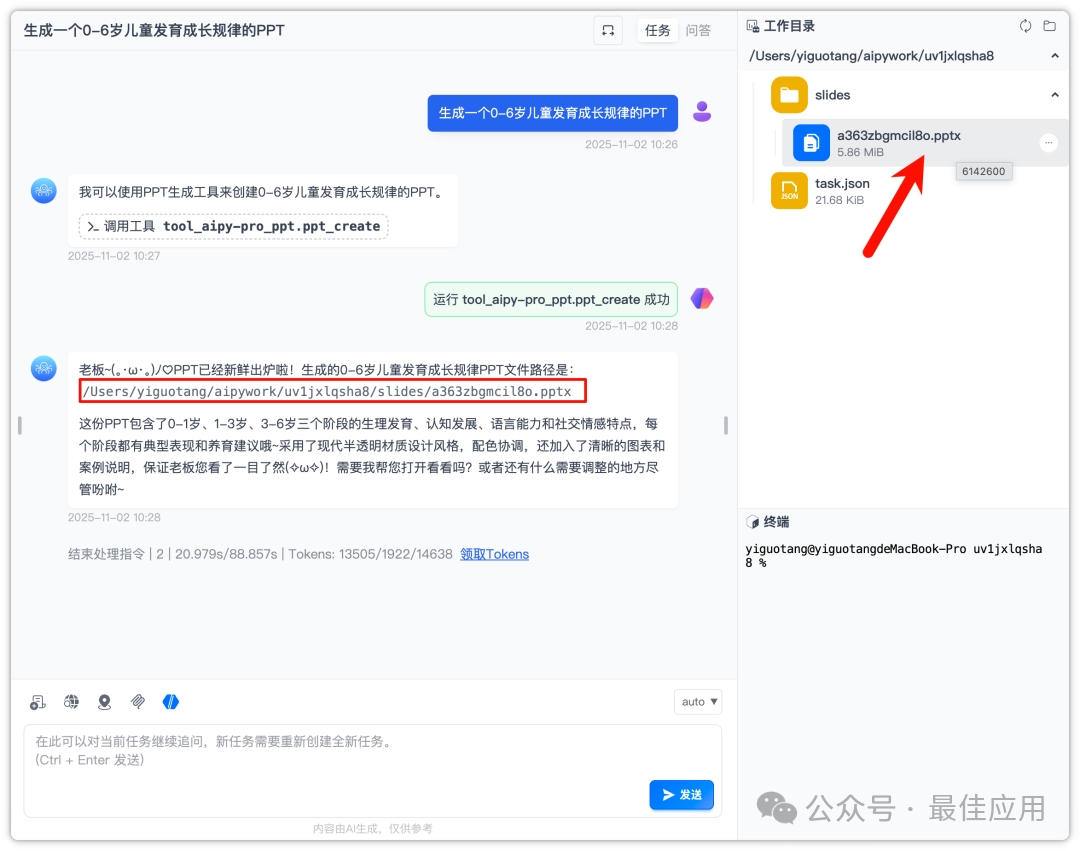1080x851 pixels.
Task: Collapse the slides folder chevron
Action: pyautogui.click(x=1055, y=94)
